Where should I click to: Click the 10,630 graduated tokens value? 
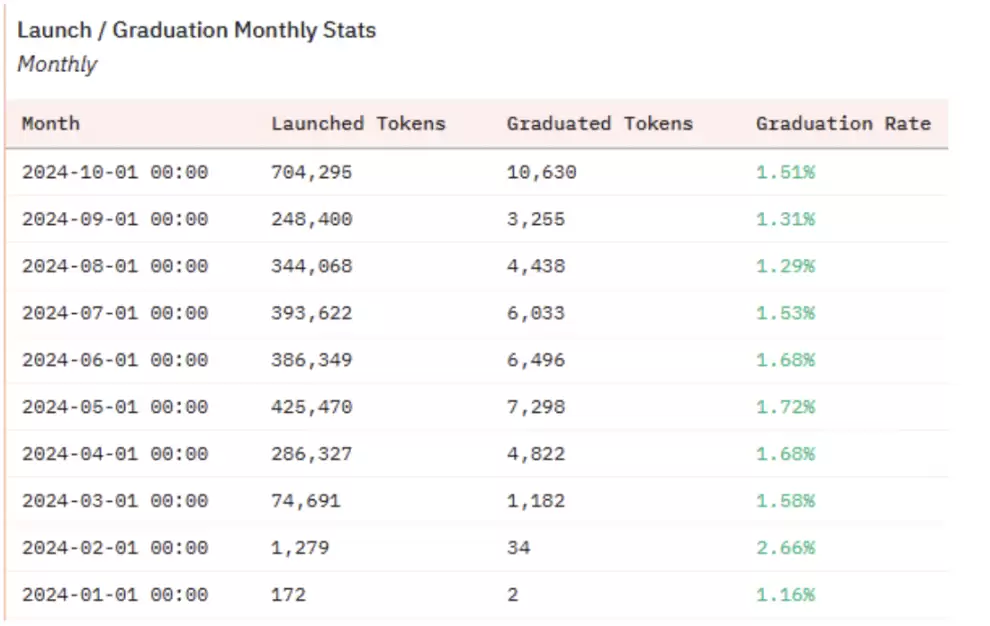541,172
